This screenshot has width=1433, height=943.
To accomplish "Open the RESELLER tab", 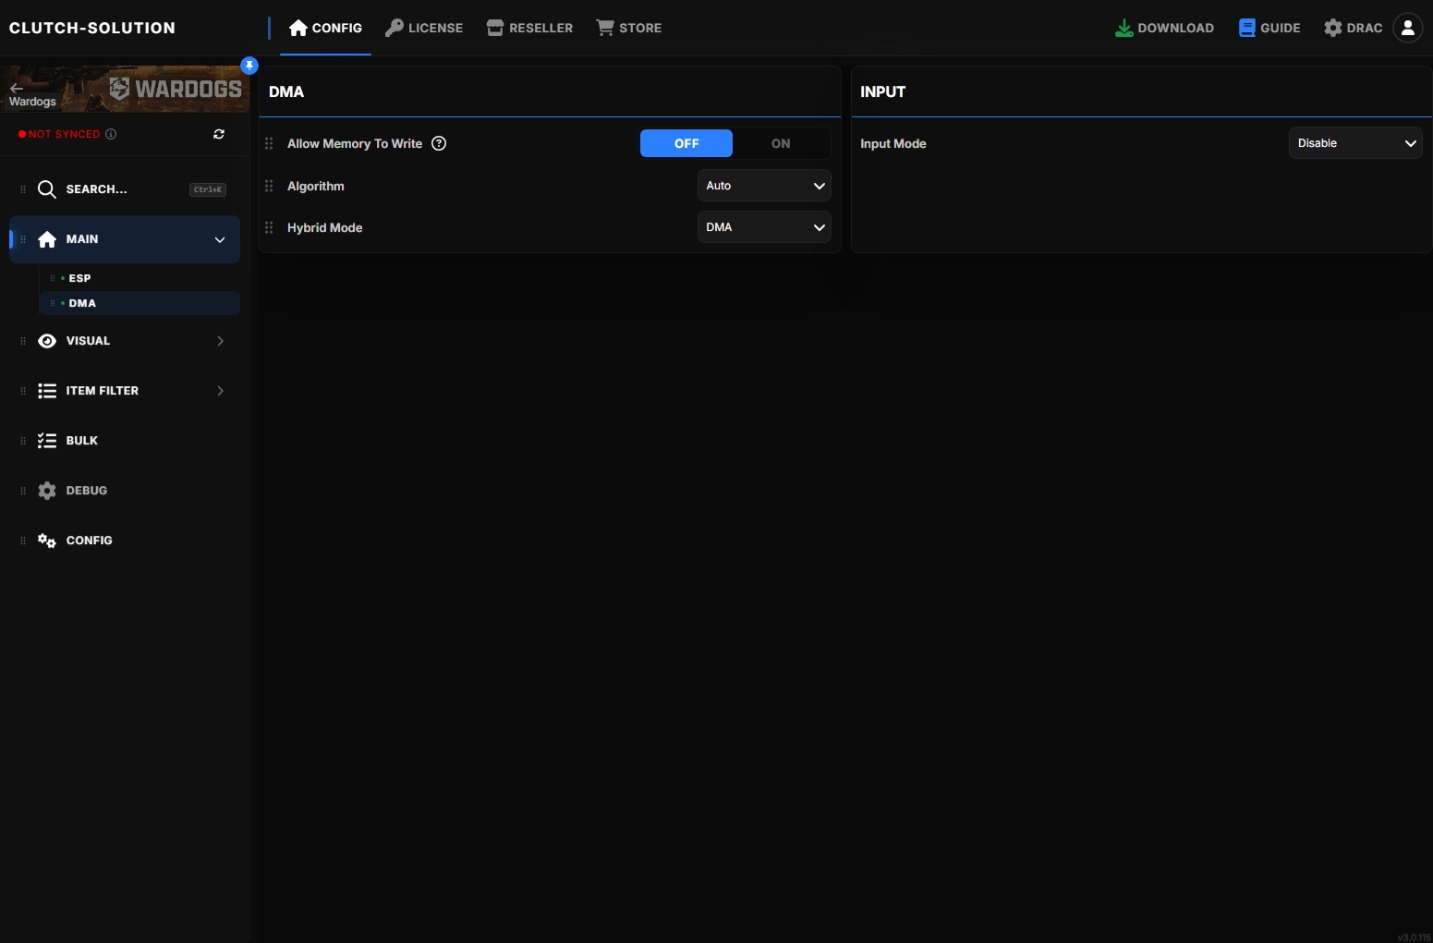I will point(530,28).
